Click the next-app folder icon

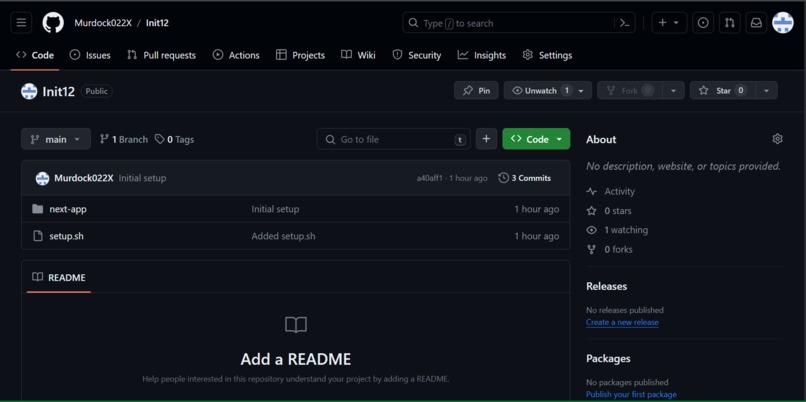[38, 209]
